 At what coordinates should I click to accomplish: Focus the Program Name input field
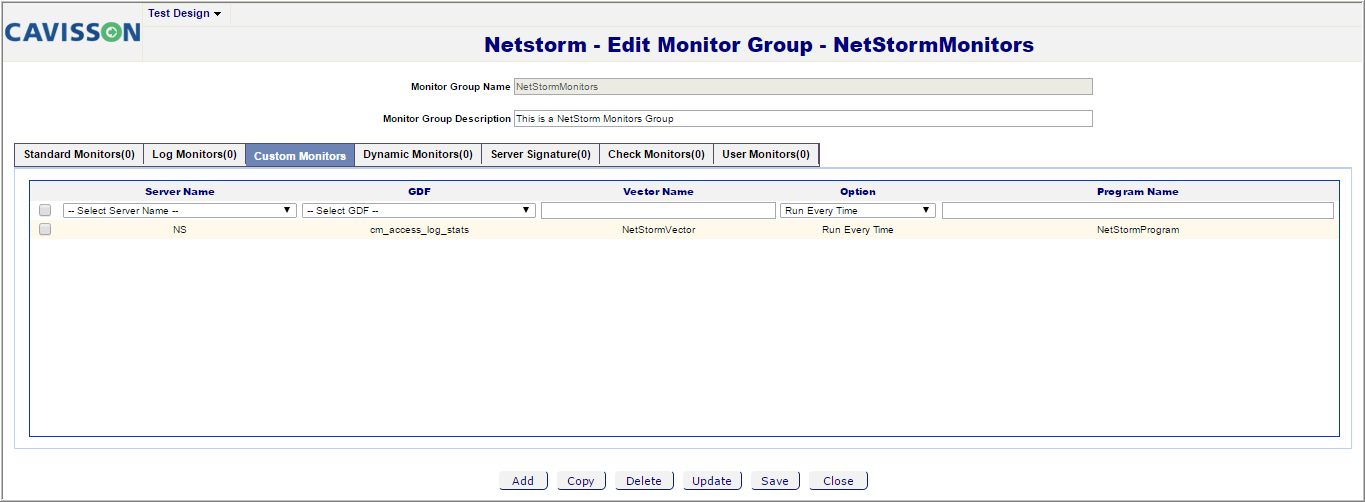(1138, 210)
